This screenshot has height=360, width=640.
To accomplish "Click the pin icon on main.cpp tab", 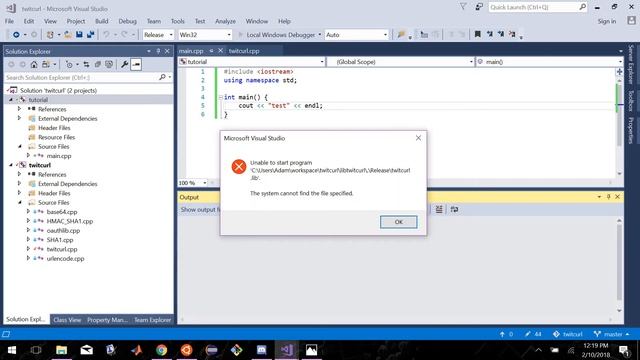I will point(211,51).
